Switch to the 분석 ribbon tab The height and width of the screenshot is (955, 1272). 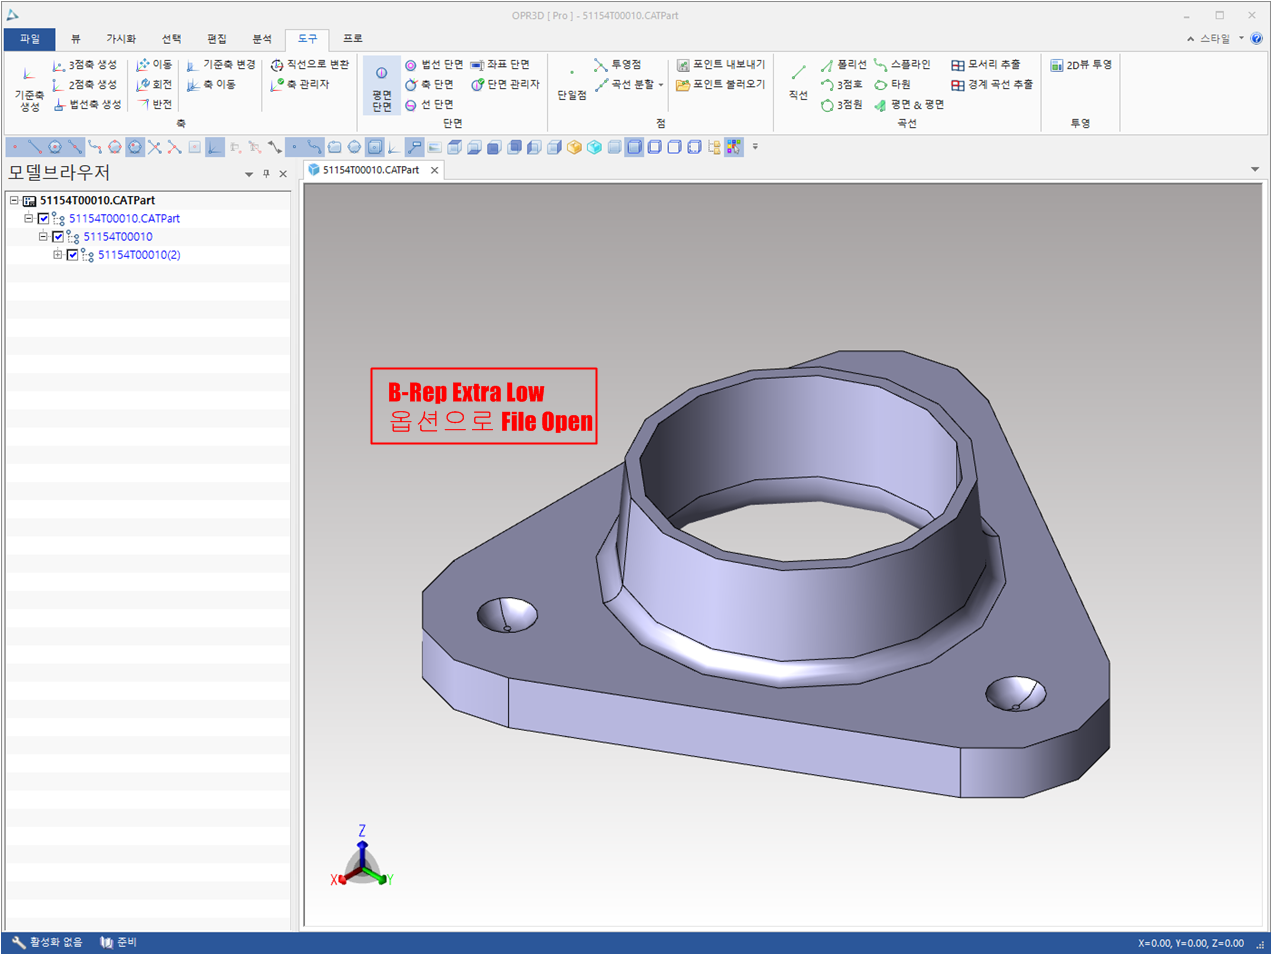(262, 39)
